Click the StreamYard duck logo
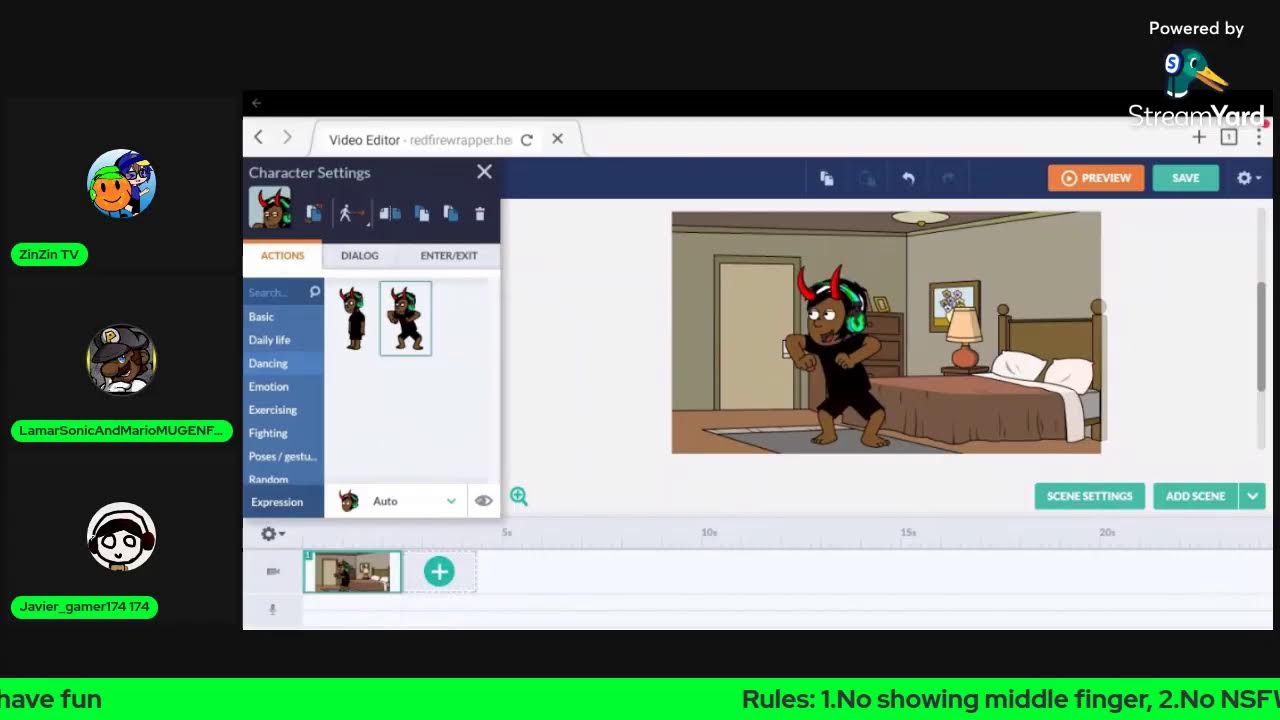This screenshot has width=1280, height=720. [1196, 75]
